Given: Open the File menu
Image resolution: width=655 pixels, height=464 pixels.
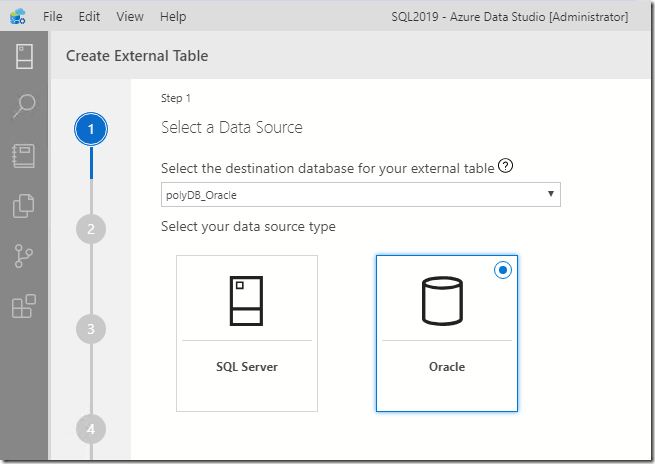Looking at the screenshot, I should (x=53, y=17).
